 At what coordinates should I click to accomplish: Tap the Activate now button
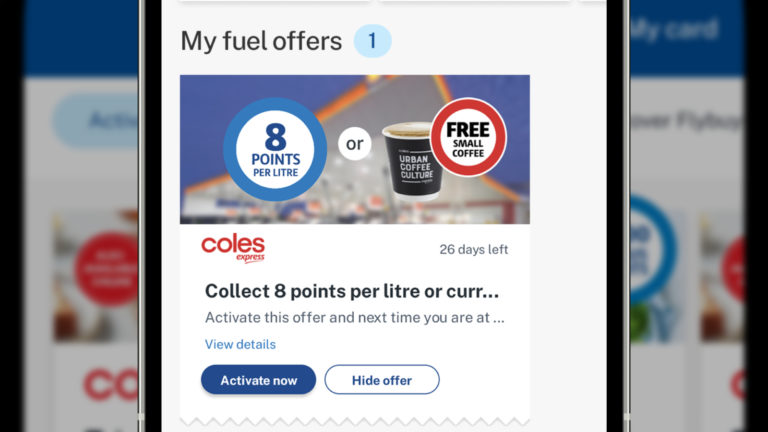coord(258,380)
